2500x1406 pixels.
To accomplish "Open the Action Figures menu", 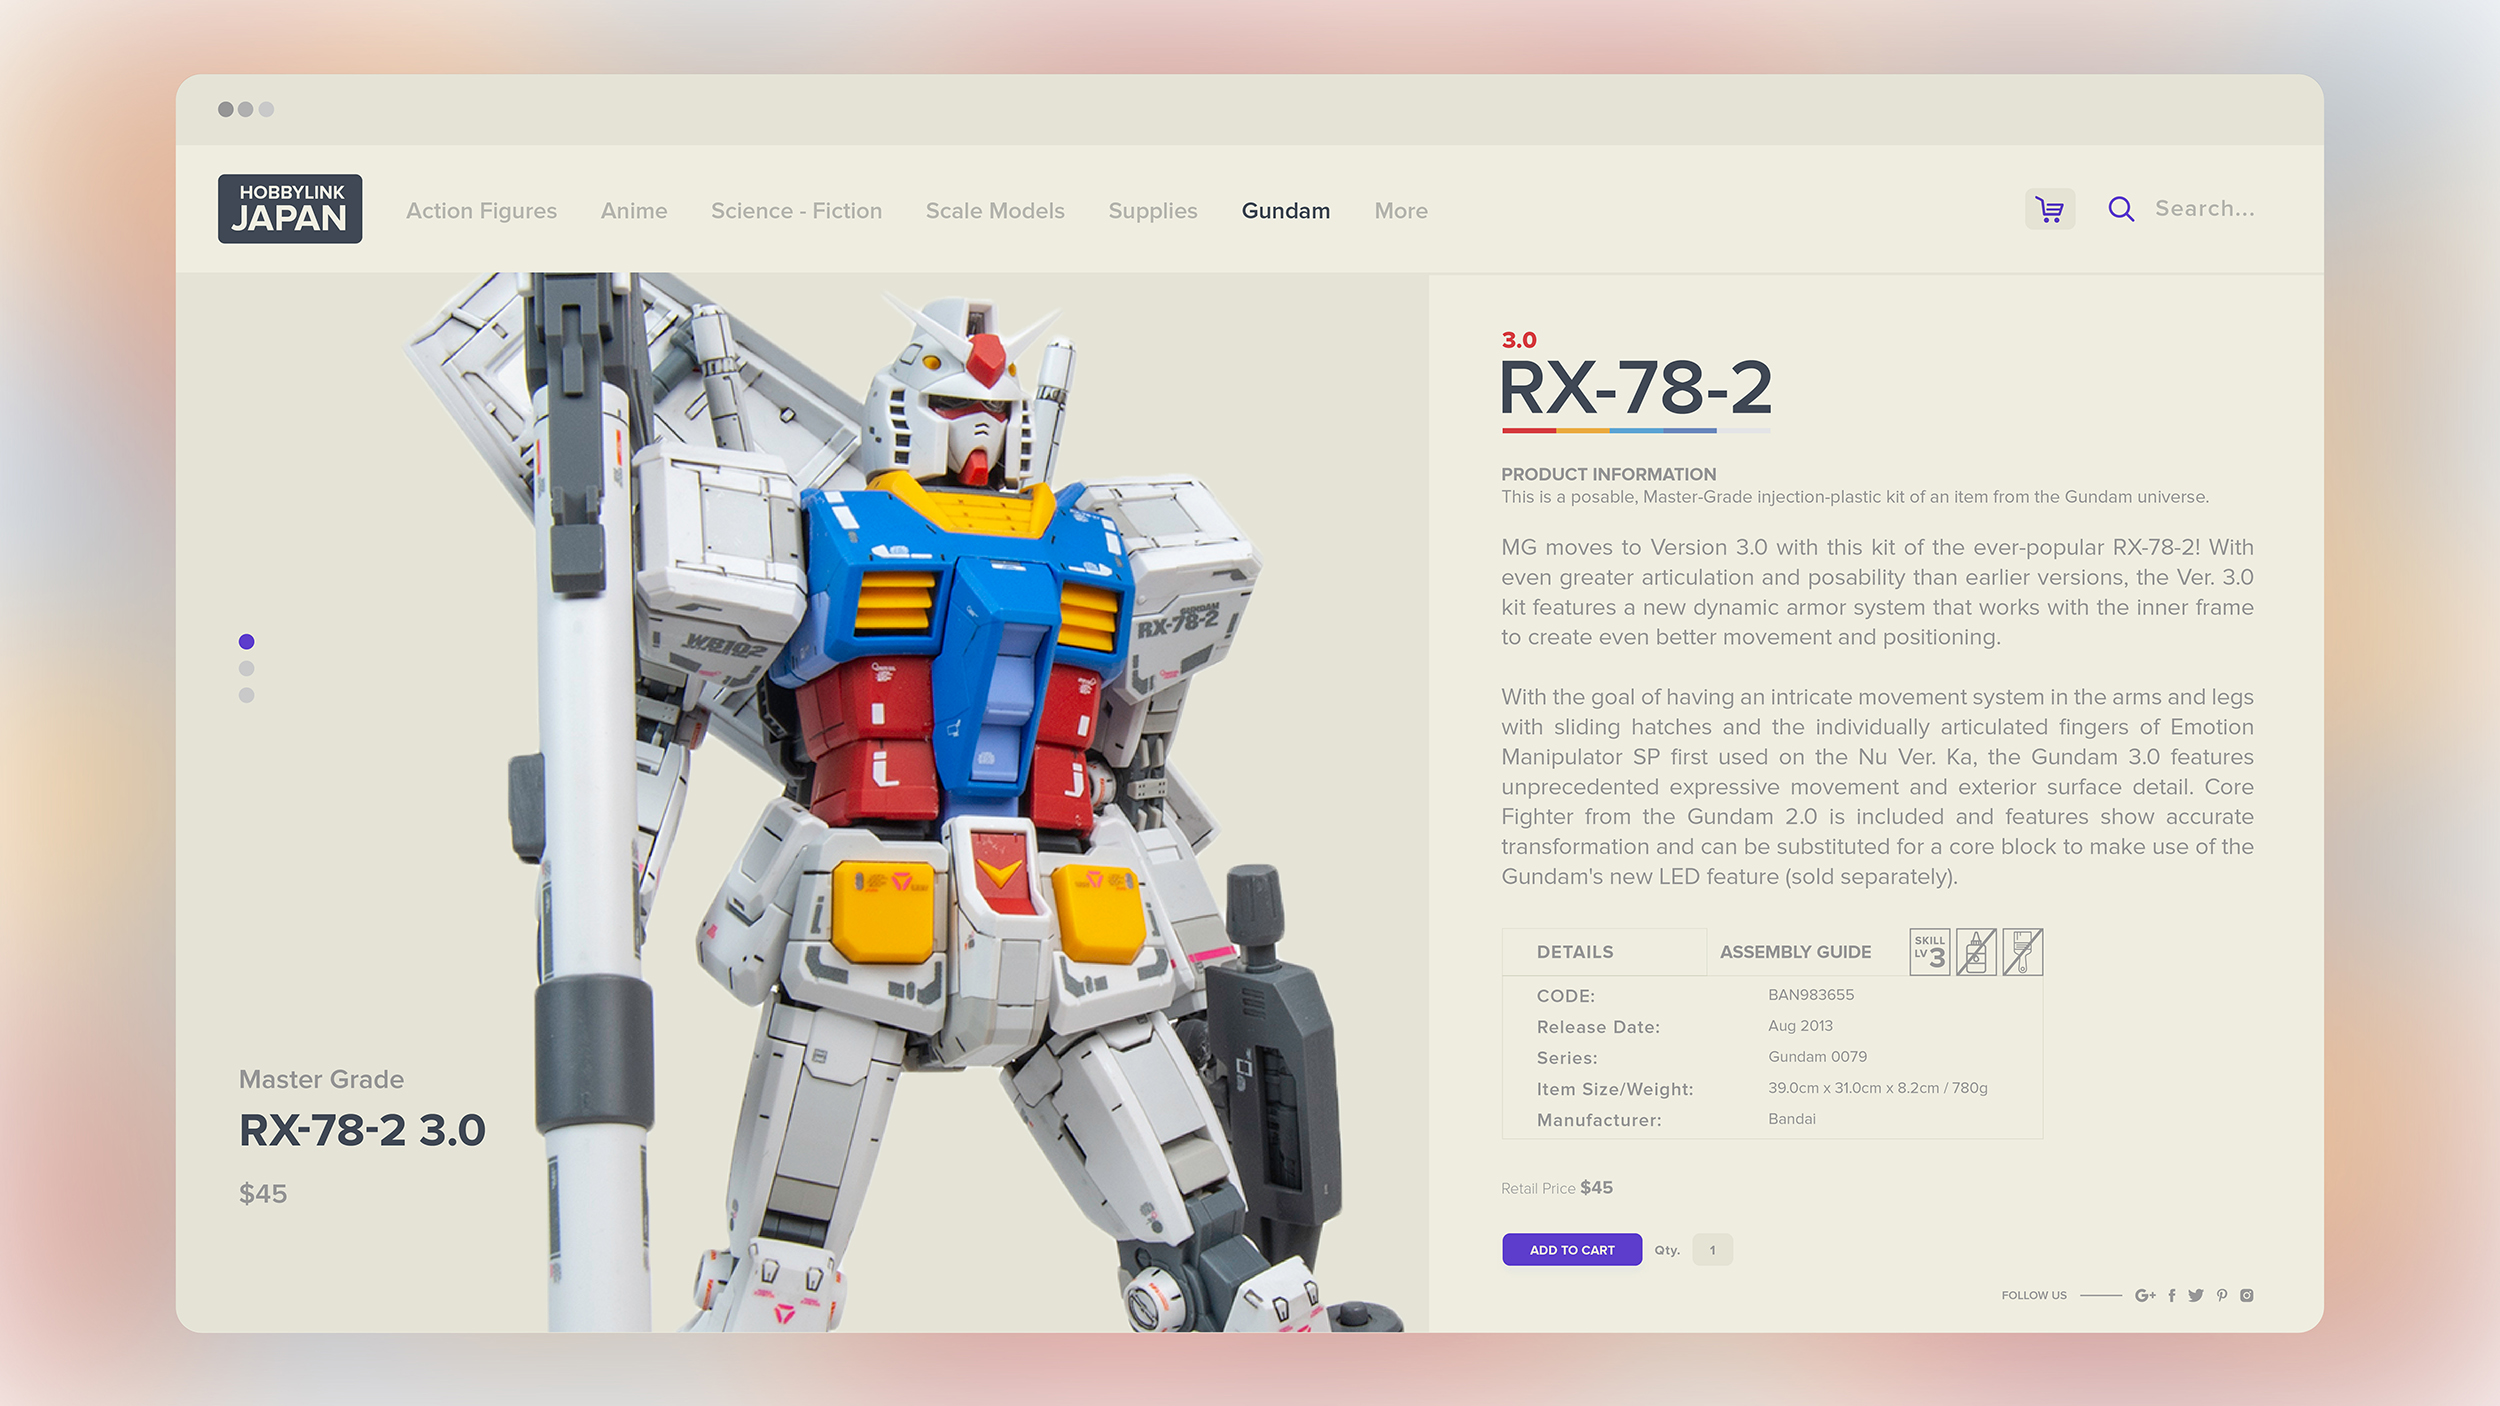I will coord(482,211).
